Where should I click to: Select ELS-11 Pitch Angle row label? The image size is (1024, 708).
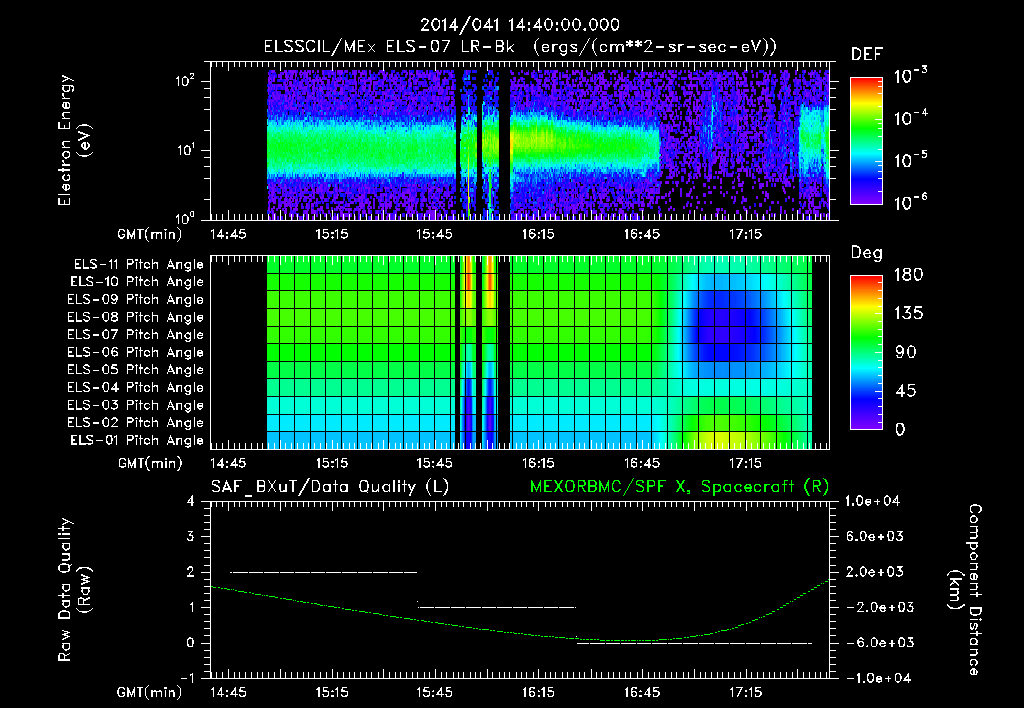pyautogui.click(x=138, y=265)
